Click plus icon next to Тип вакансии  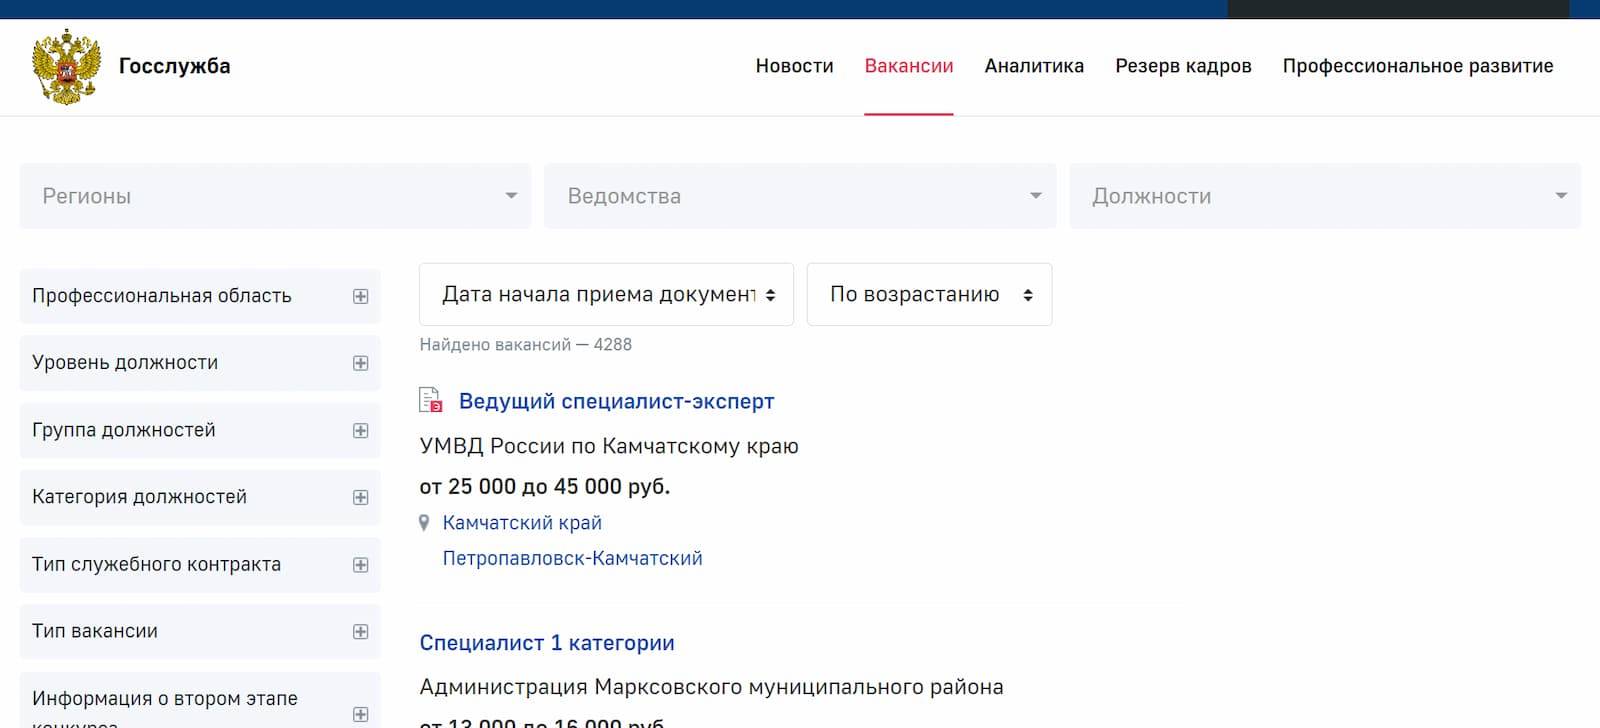click(360, 631)
